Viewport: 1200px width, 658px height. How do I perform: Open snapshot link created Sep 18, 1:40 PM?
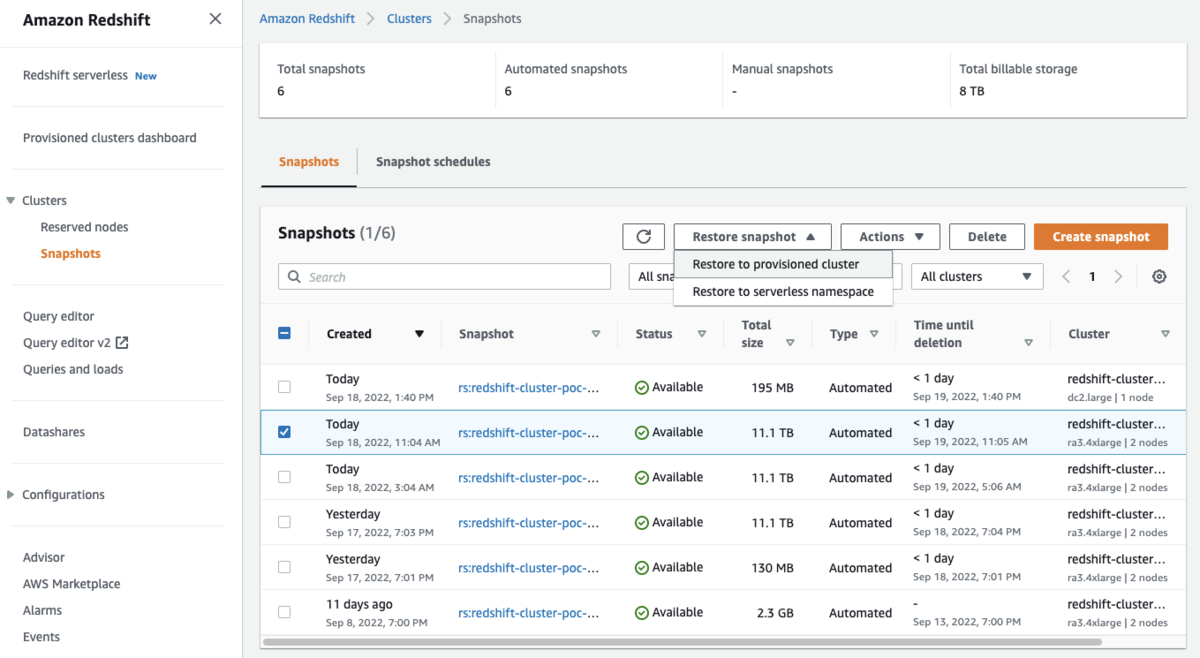529,388
